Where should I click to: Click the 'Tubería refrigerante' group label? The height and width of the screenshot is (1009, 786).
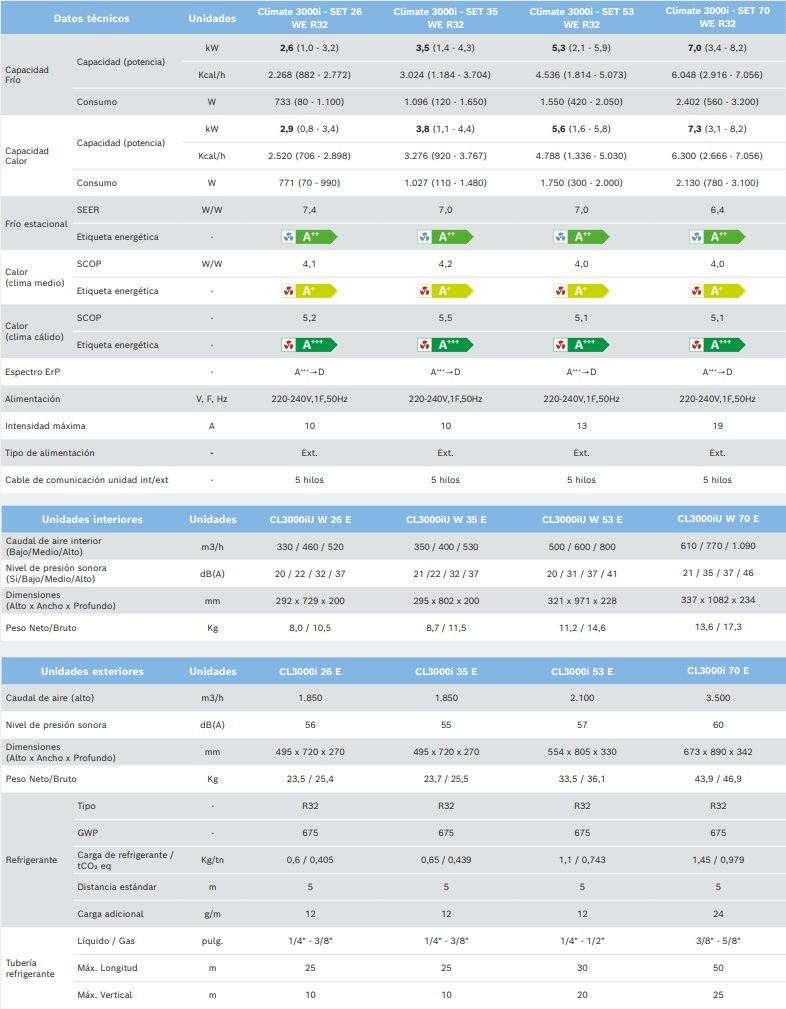30,968
